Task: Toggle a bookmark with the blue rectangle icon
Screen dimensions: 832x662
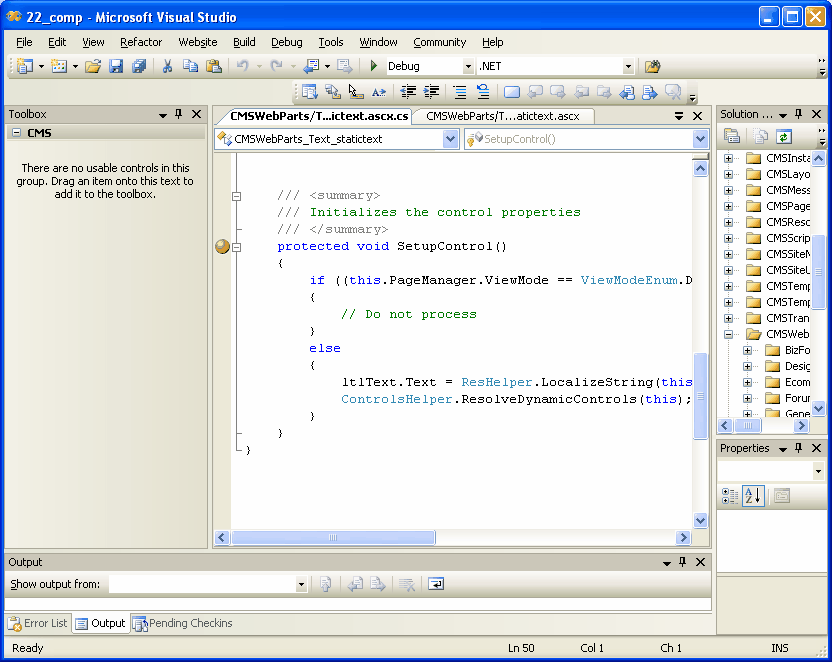Action: point(512,92)
